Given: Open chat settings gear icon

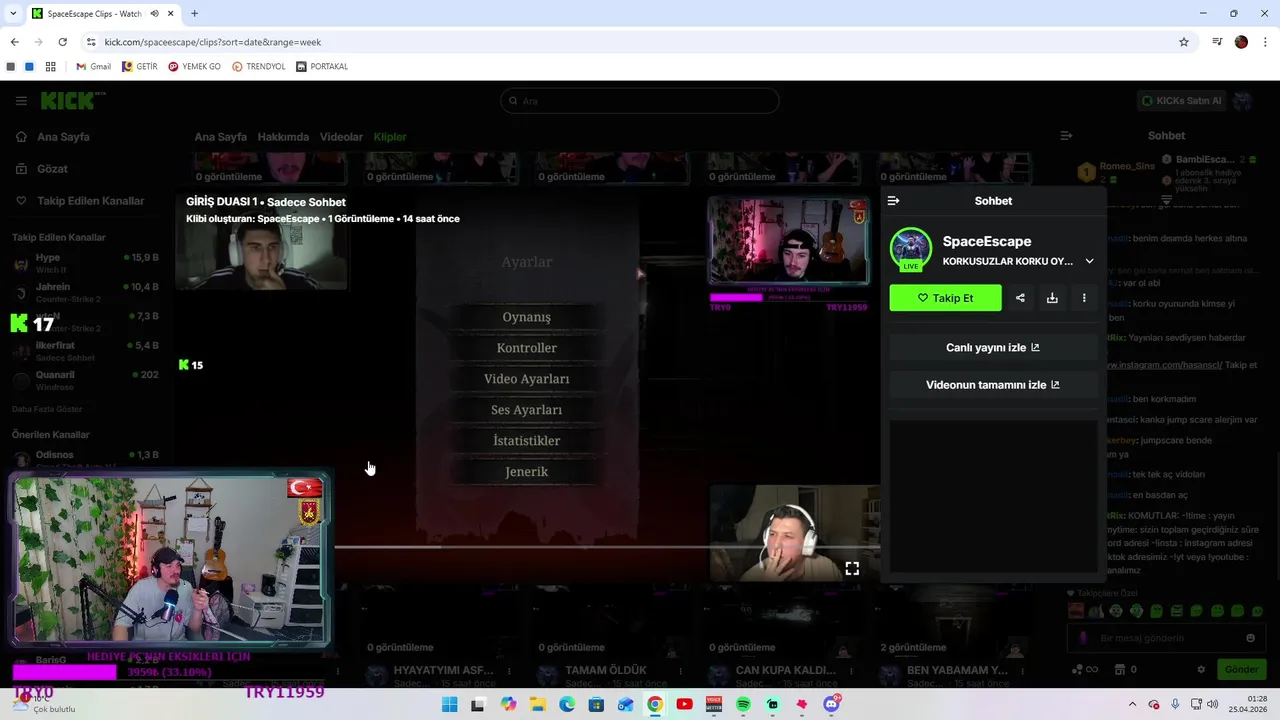Looking at the screenshot, I should click(x=1202, y=669).
